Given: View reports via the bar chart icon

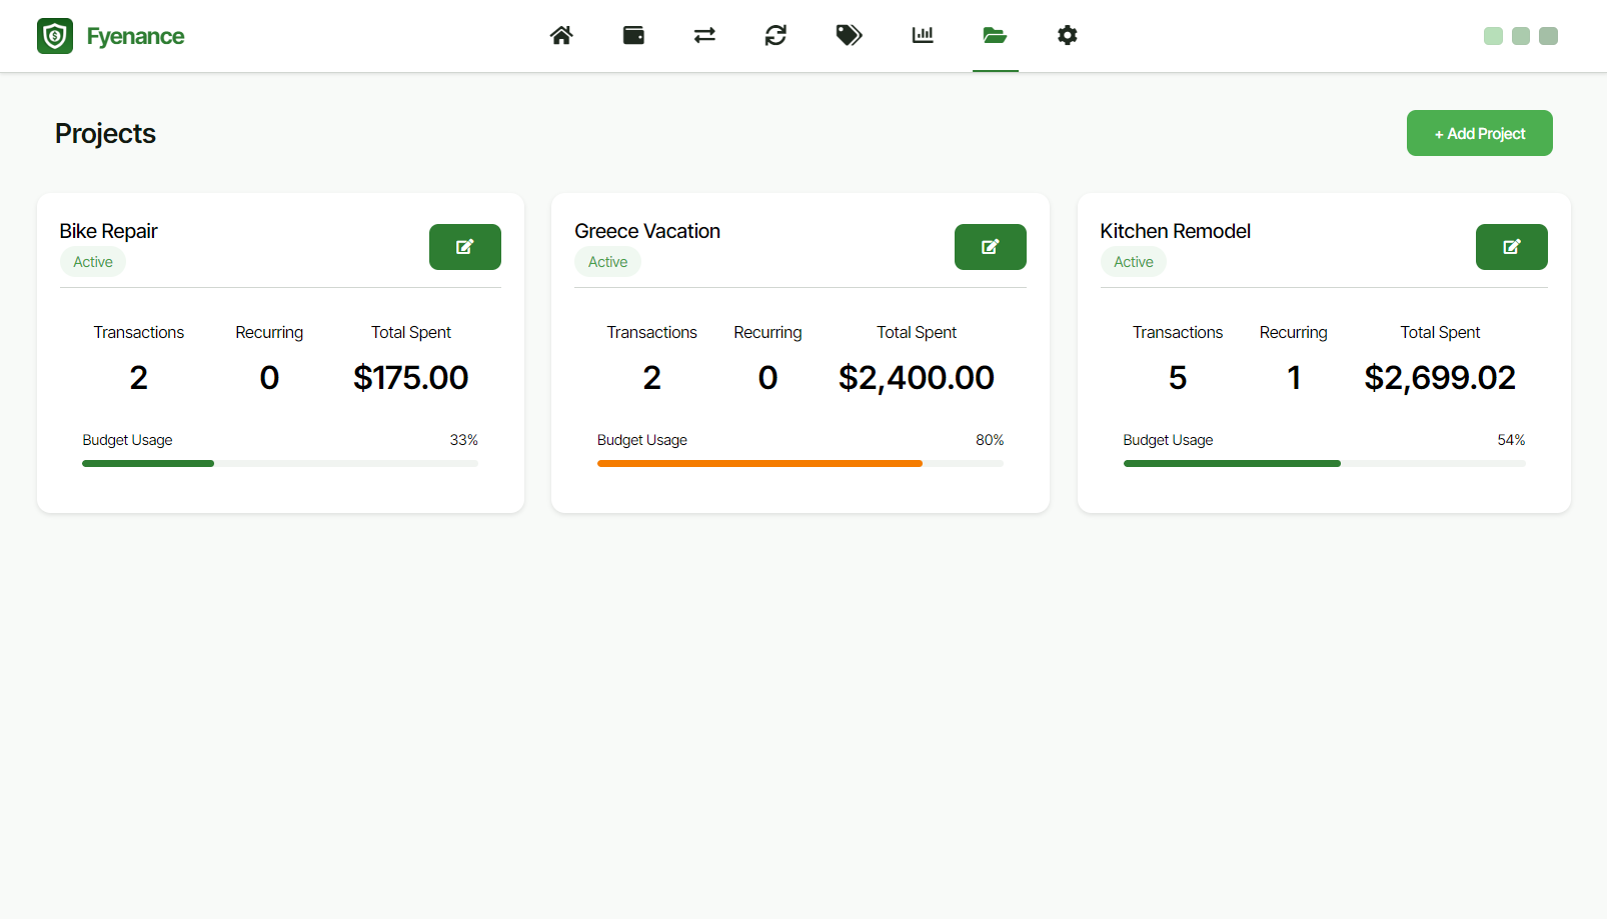Looking at the screenshot, I should [921, 35].
